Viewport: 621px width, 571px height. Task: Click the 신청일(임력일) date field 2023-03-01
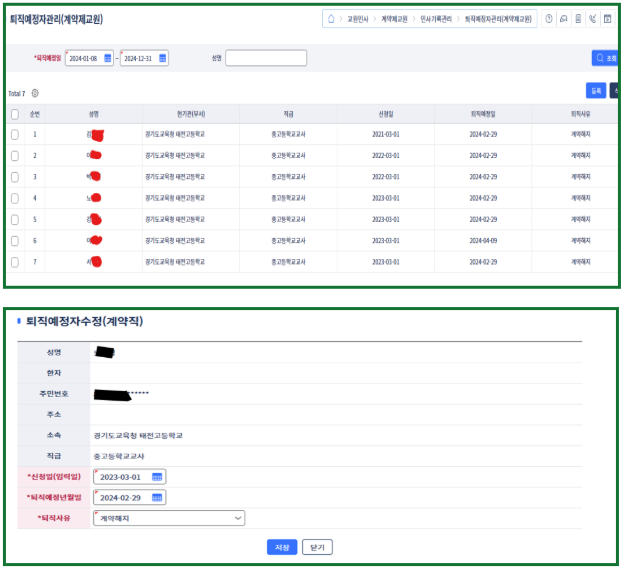point(130,477)
